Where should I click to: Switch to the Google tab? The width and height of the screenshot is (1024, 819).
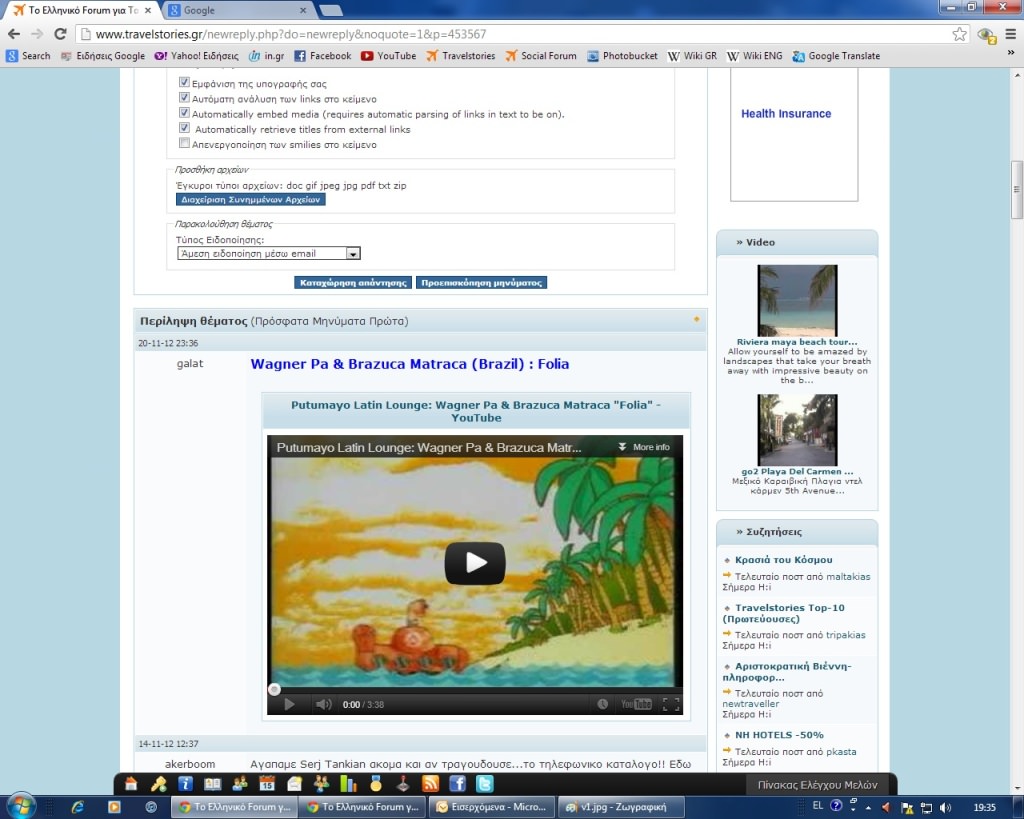(x=236, y=10)
